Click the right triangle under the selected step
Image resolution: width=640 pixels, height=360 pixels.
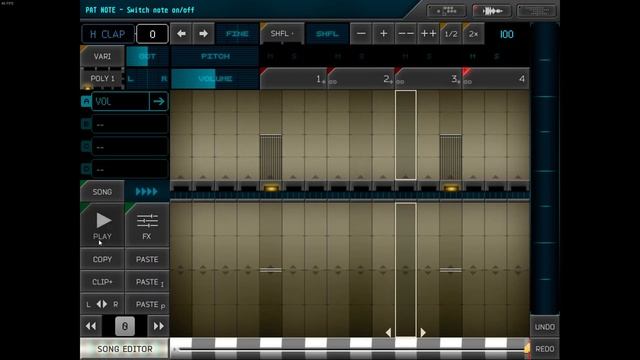coord(423,333)
